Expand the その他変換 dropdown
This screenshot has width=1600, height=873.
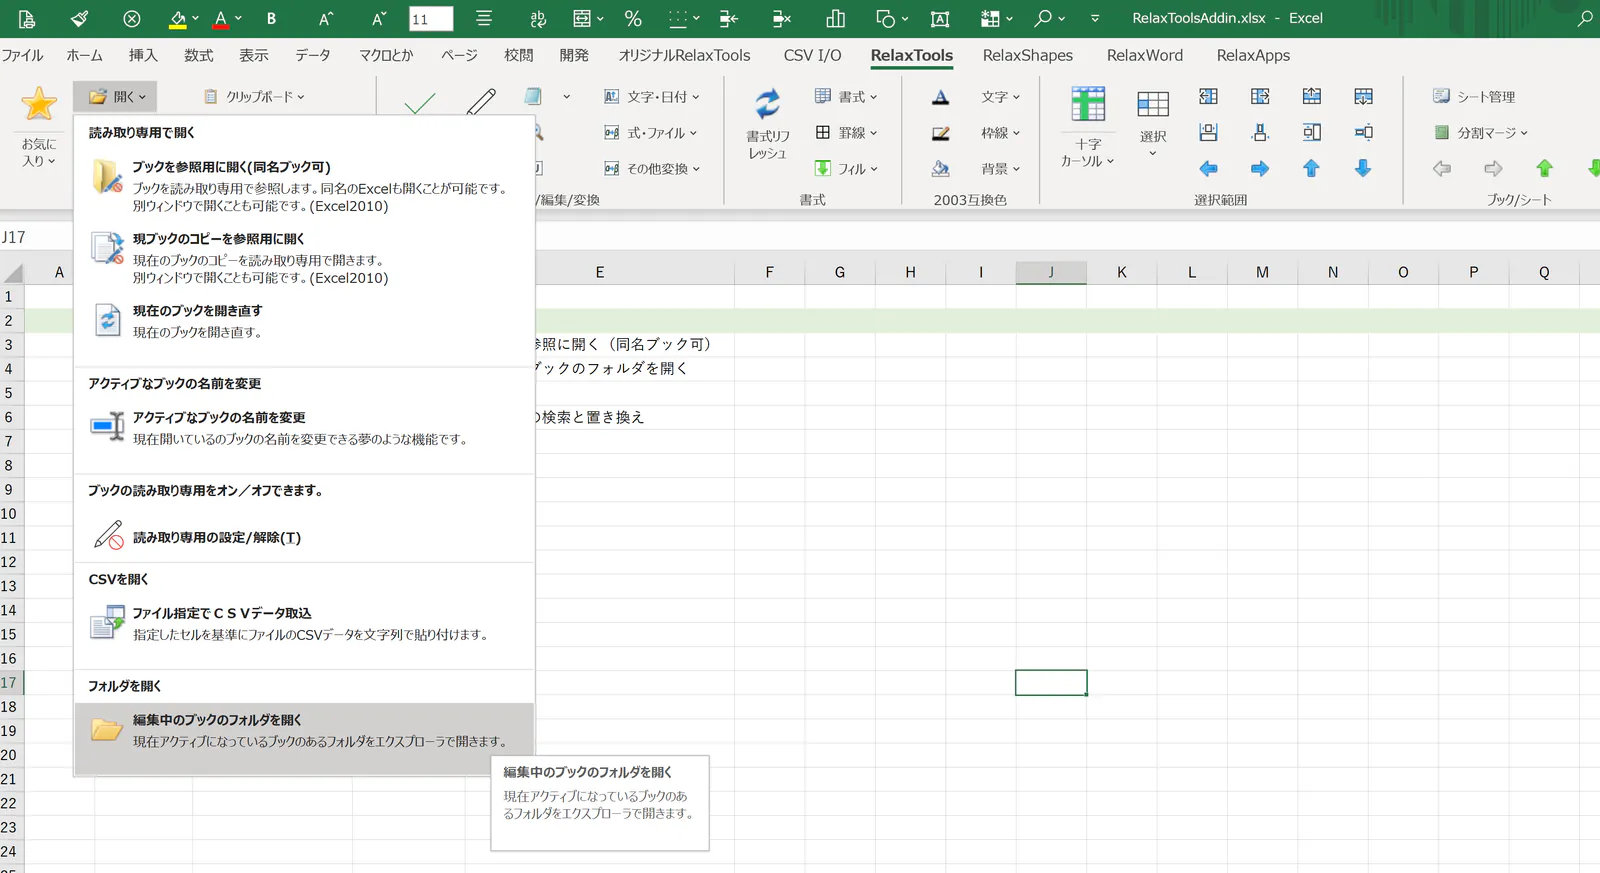click(x=652, y=169)
